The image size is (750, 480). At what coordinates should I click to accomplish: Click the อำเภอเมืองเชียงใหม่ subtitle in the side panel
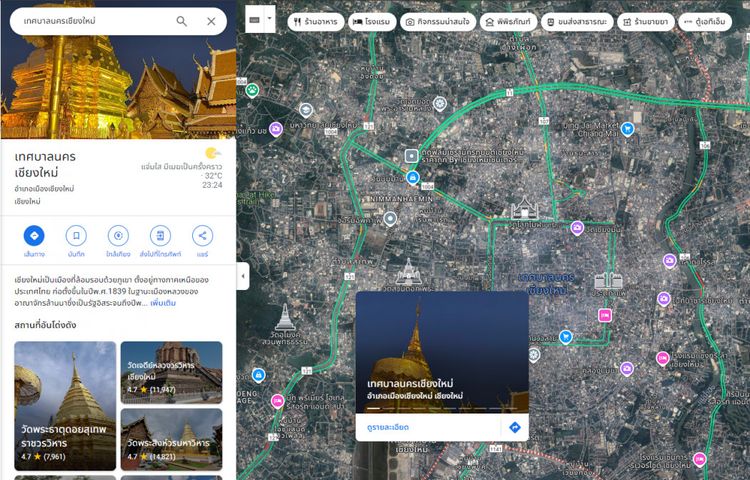coord(44,189)
